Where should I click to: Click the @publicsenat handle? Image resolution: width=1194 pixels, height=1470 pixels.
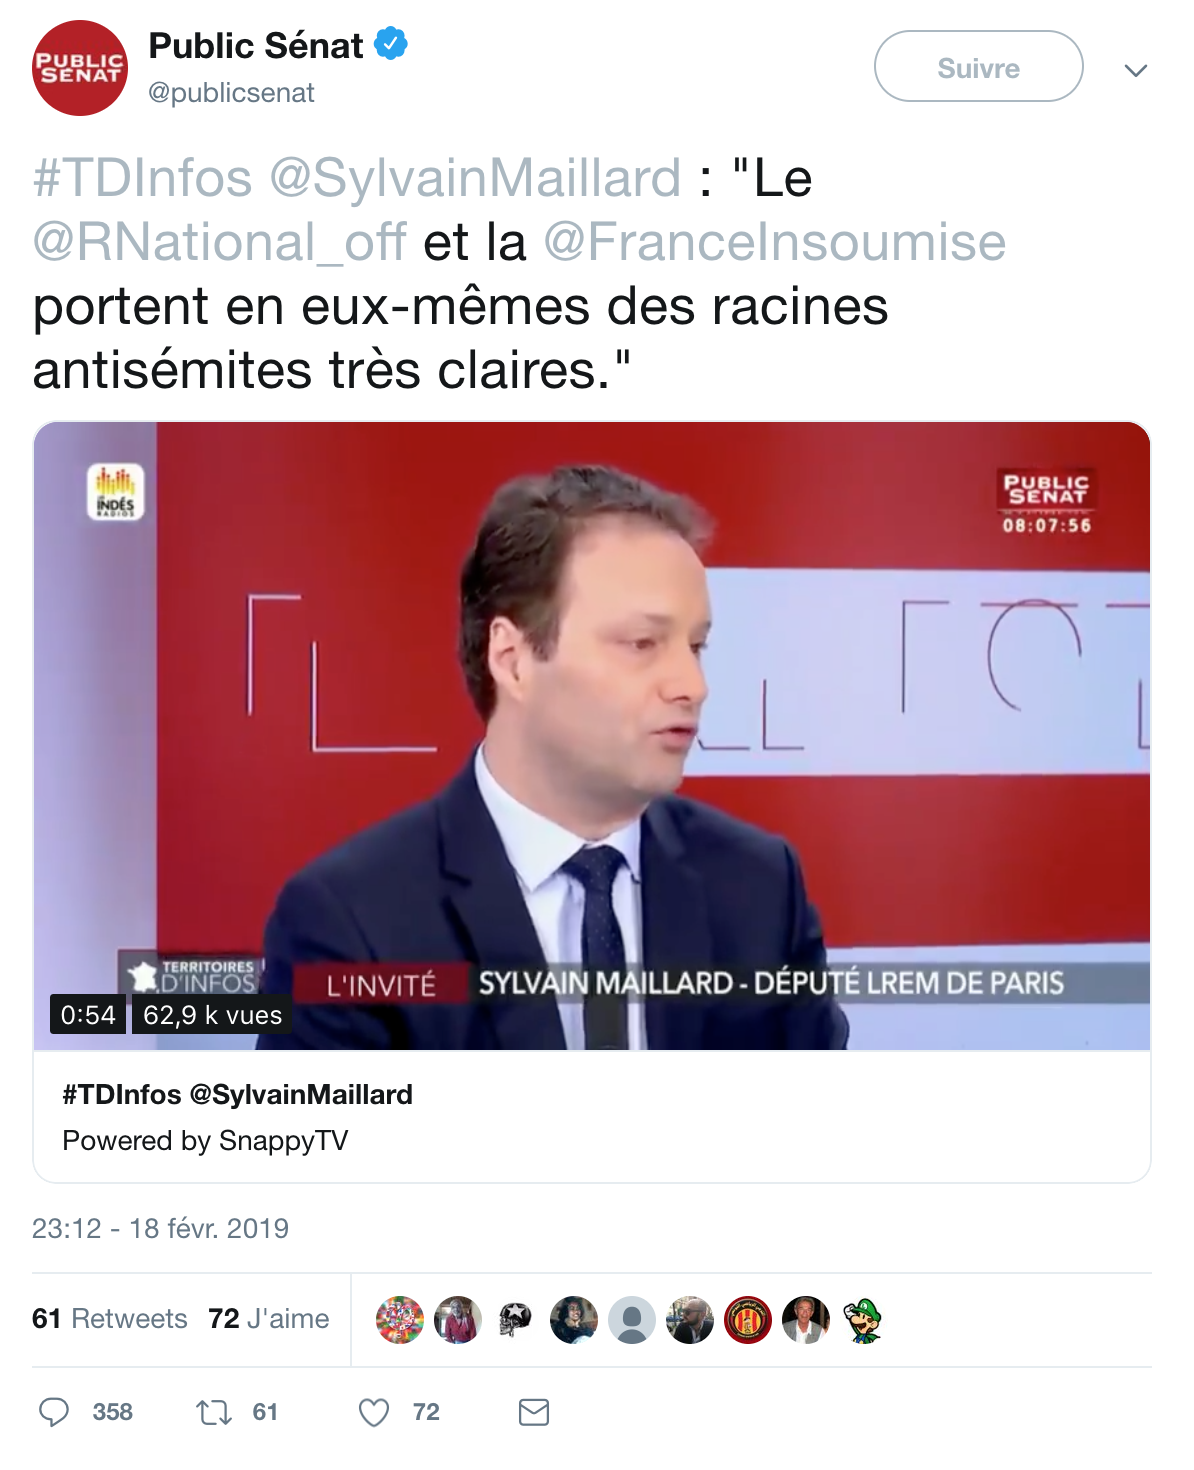(x=231, y=93)
